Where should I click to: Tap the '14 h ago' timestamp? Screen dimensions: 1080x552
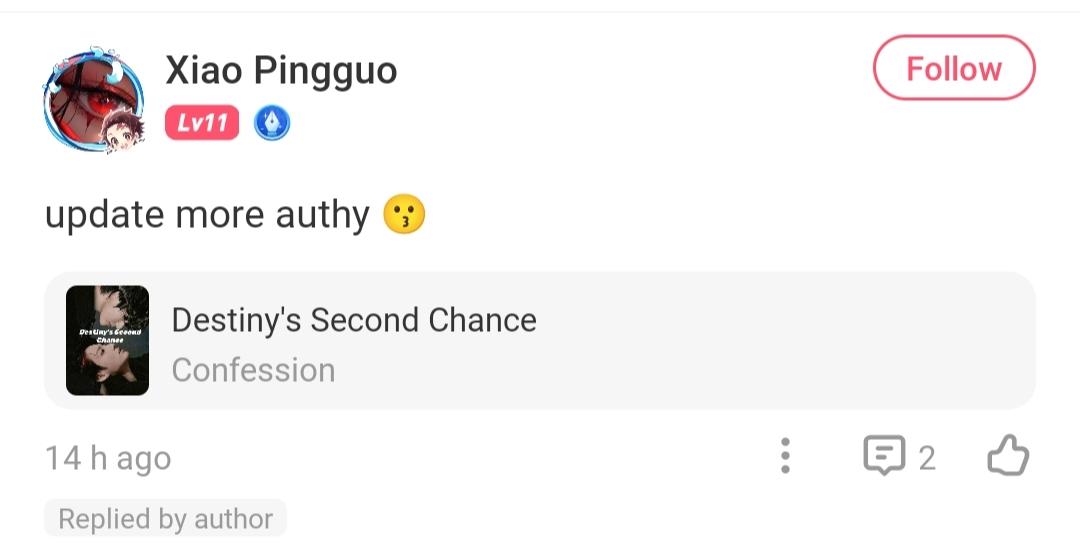108,458
